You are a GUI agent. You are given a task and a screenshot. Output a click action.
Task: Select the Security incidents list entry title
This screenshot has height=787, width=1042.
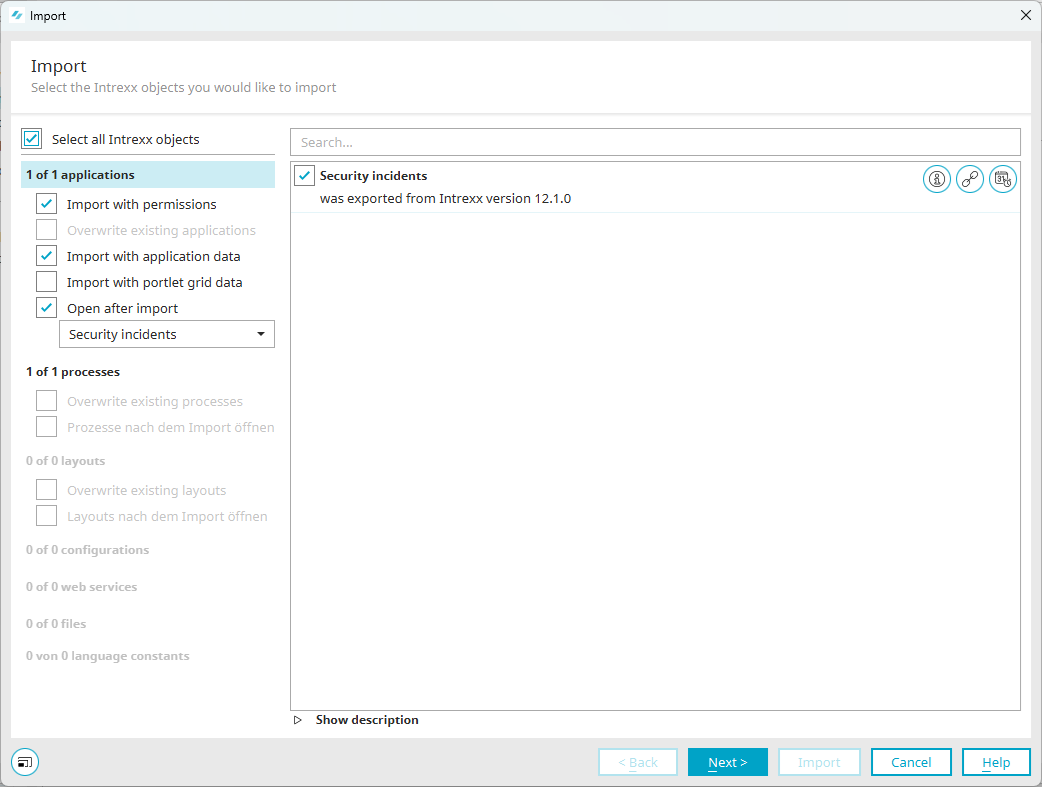(x=373, y=175)
